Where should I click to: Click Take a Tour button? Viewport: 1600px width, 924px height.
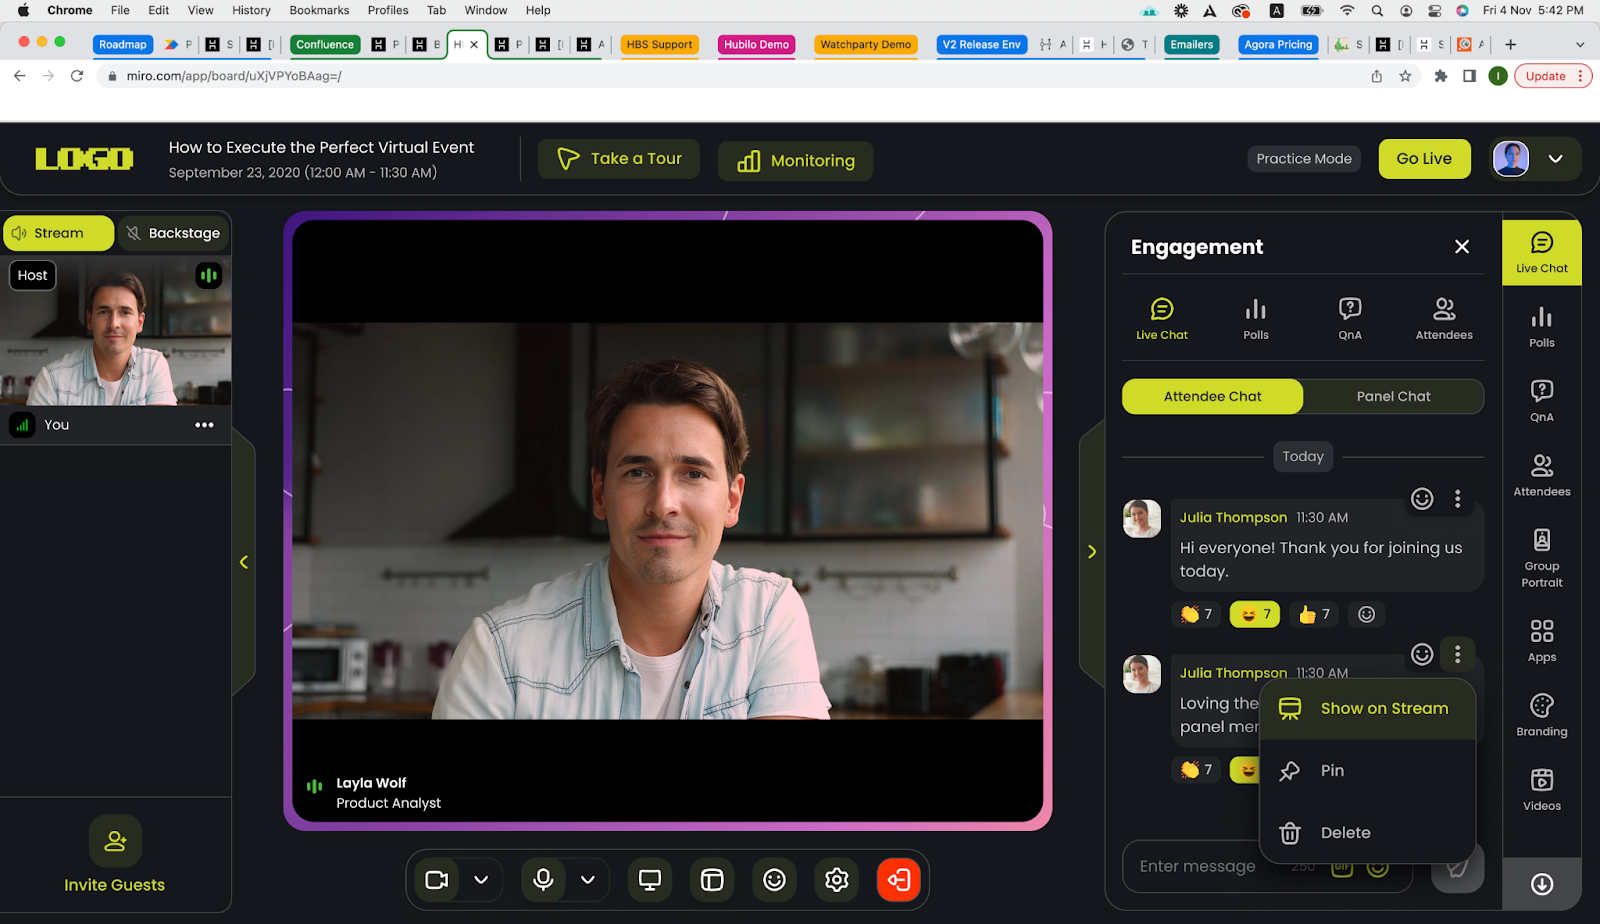pyautogui.click(x=619, y=159)
